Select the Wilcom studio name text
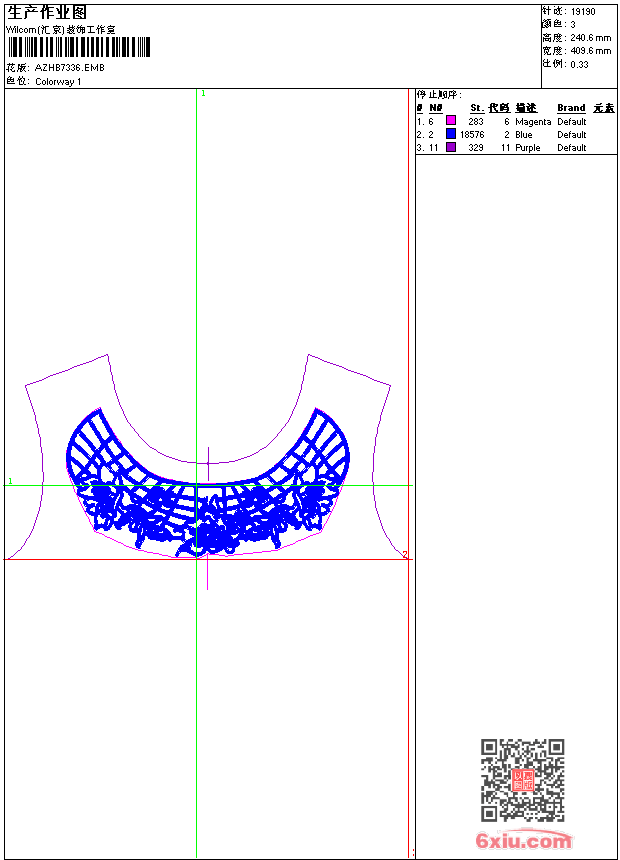Screen dimensions: 620x860 (x=61, y=30)
